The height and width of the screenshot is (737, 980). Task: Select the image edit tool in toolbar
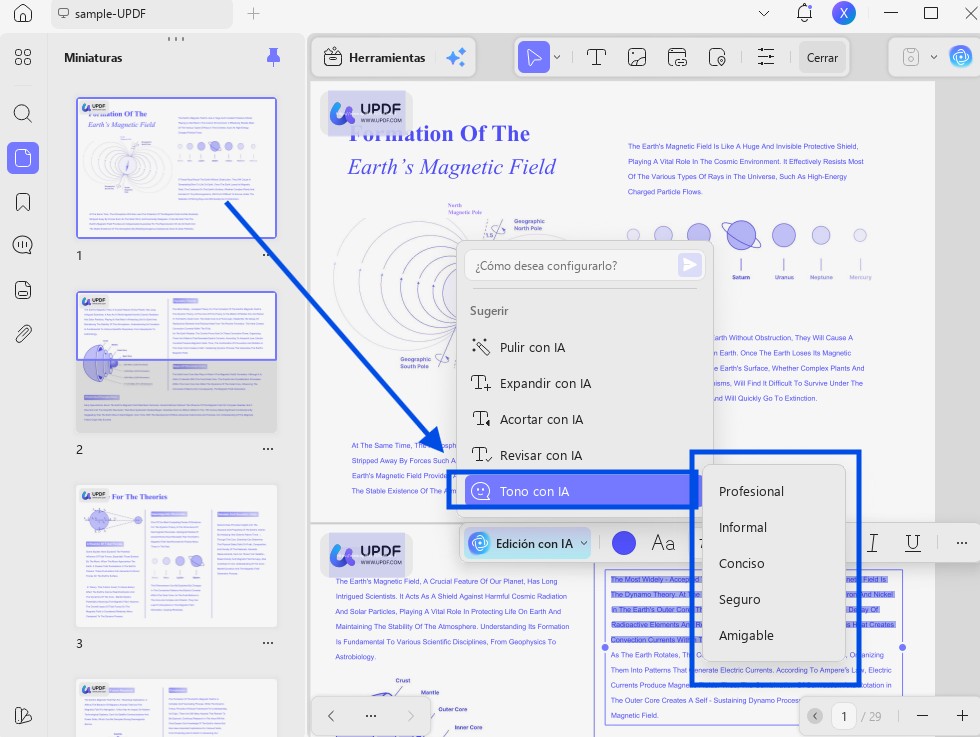click(x=636, y=58)
